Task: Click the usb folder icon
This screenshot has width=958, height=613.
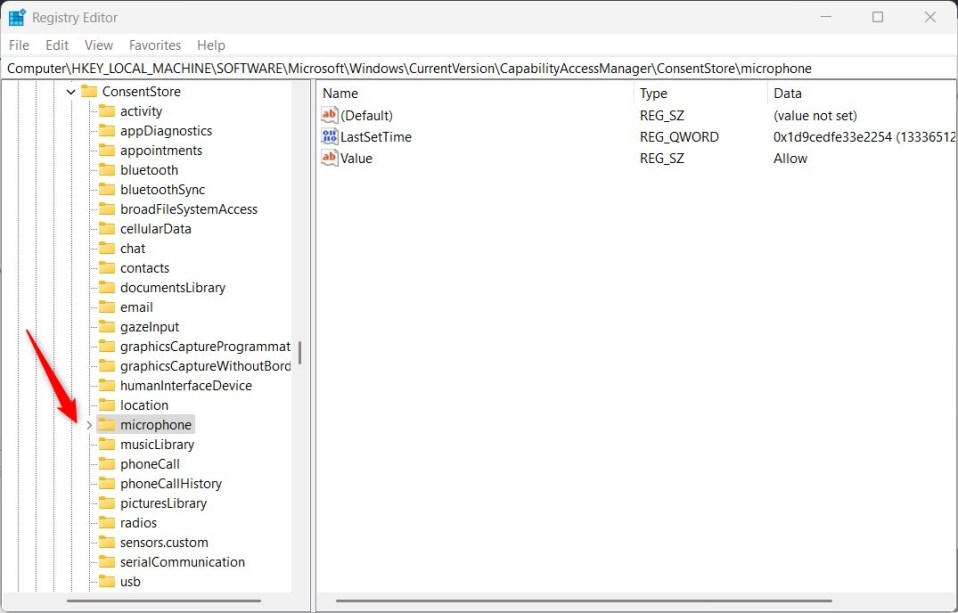Action: [107, 581]
